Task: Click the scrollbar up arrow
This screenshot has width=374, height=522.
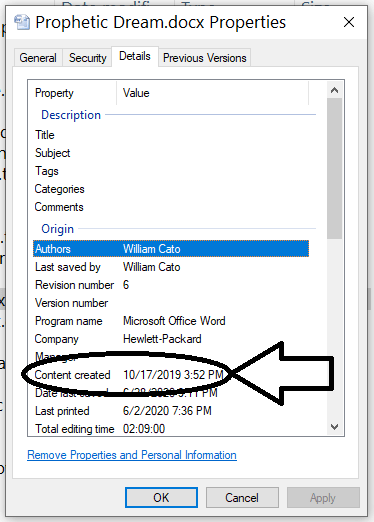Action: pos(334,90)
